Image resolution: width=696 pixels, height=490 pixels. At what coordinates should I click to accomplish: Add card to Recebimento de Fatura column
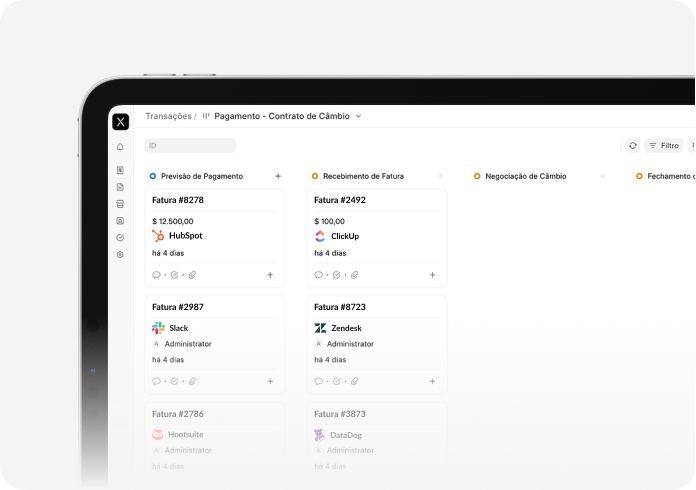click(440, 176)
